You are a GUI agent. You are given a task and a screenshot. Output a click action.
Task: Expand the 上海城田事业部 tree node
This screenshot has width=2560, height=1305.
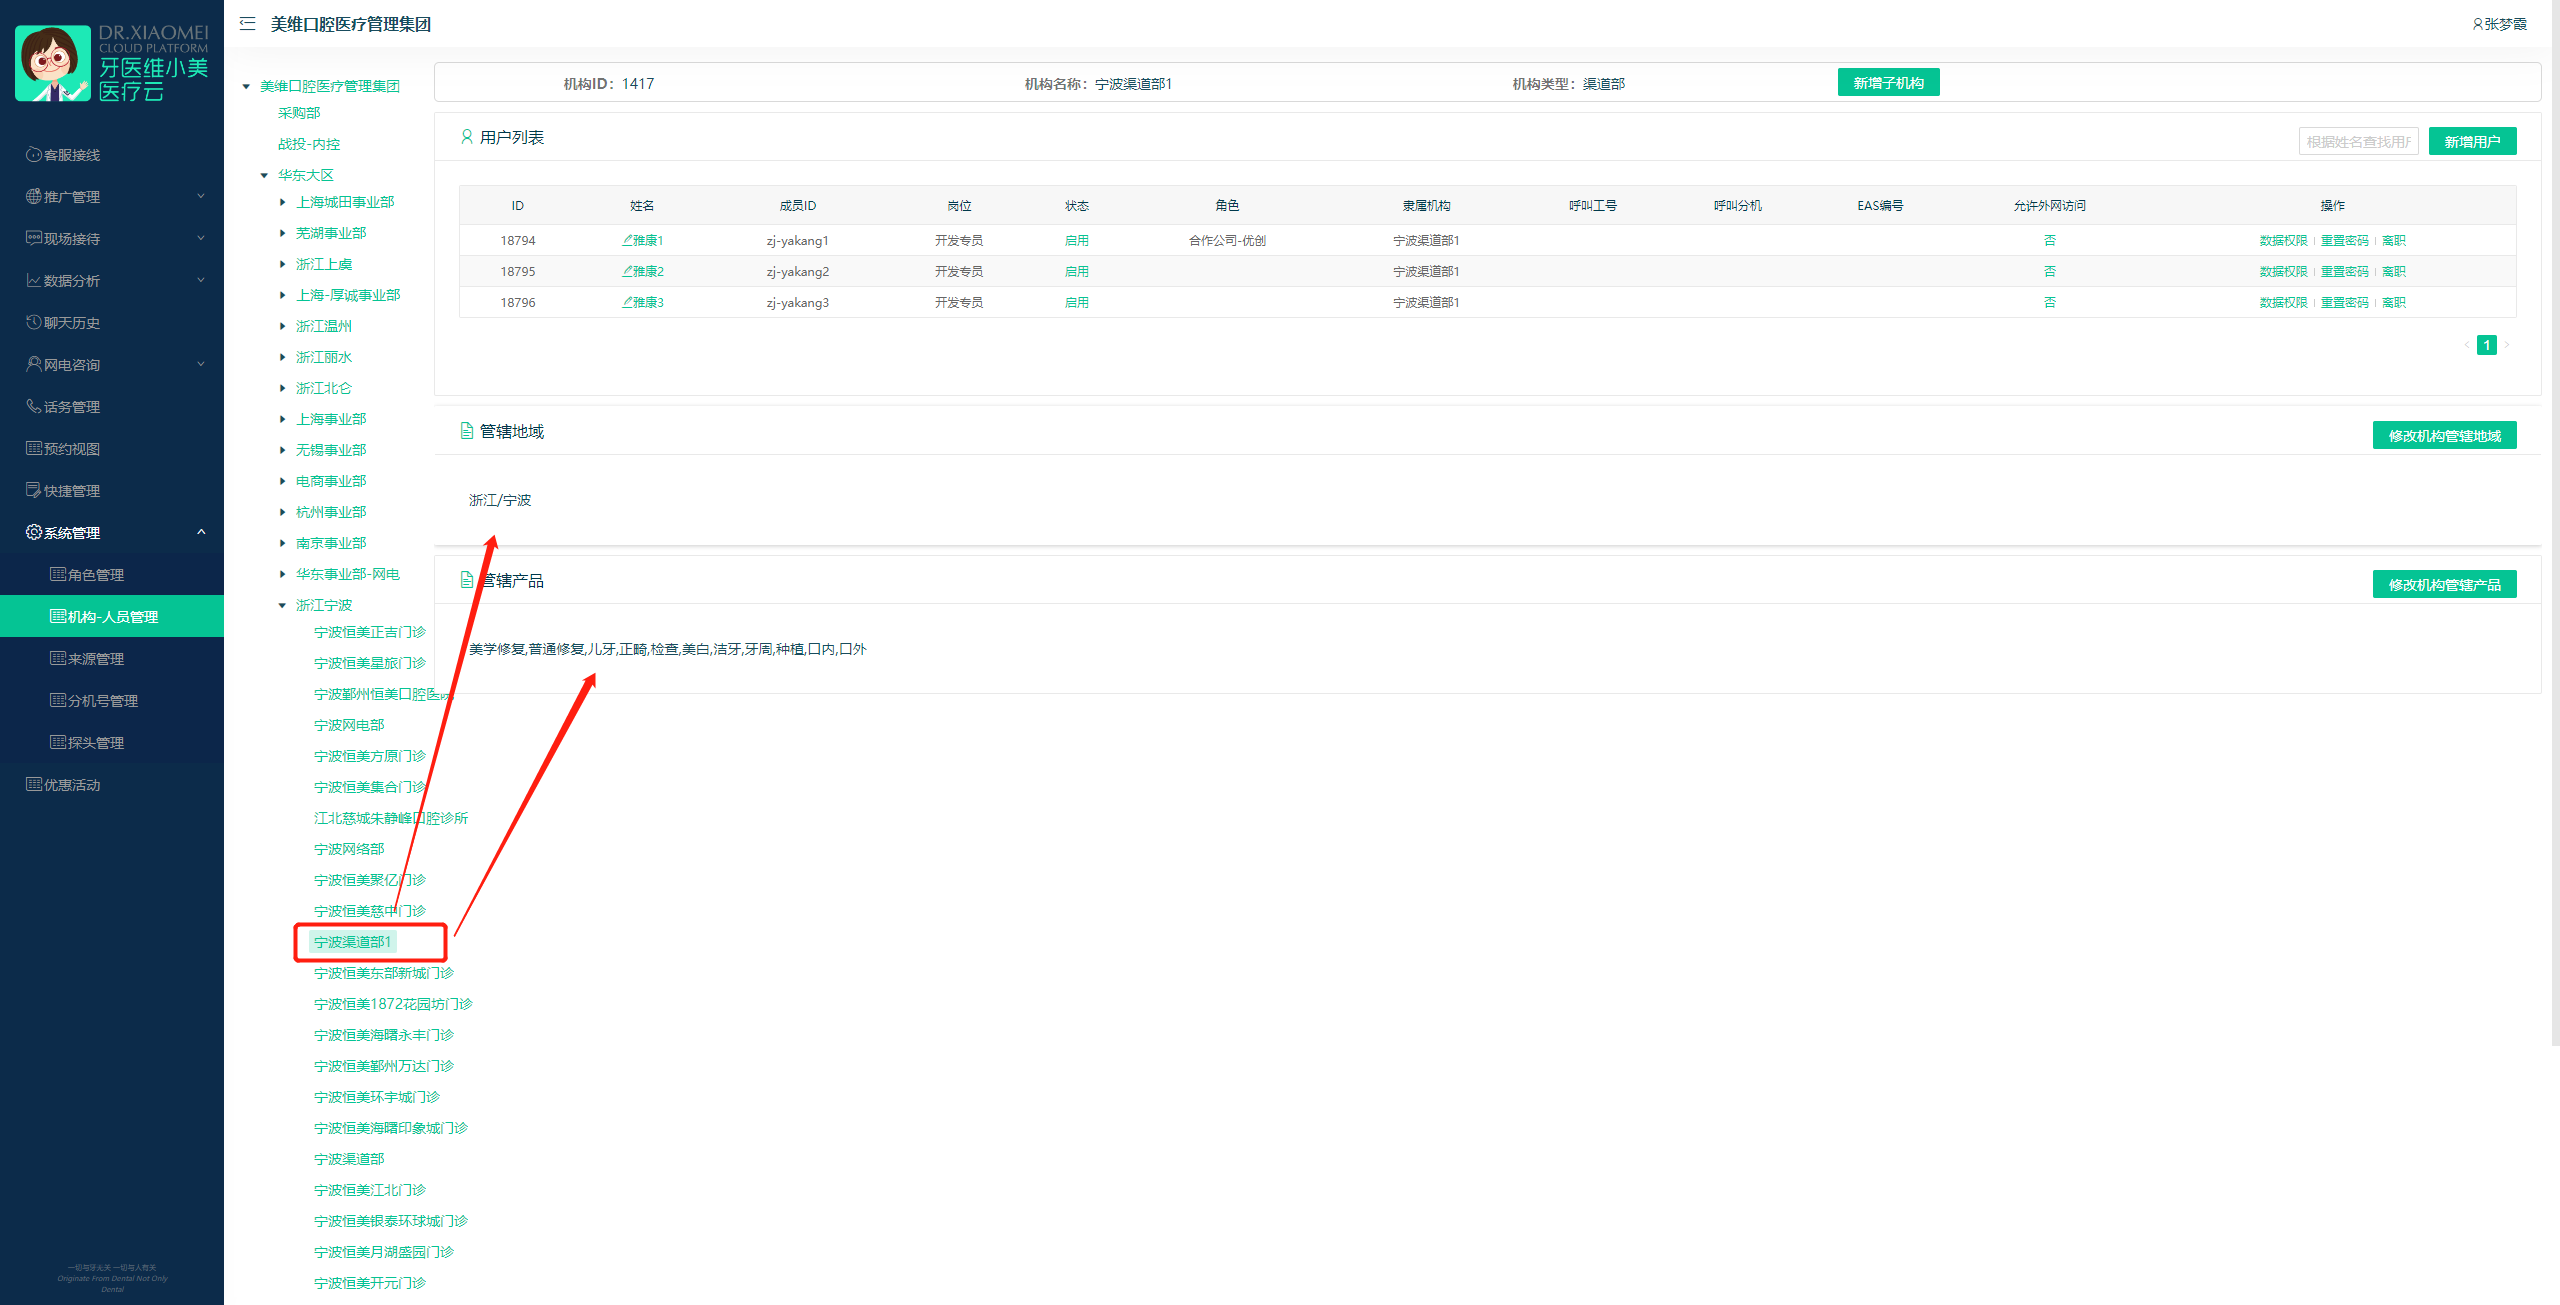point(283,202)
